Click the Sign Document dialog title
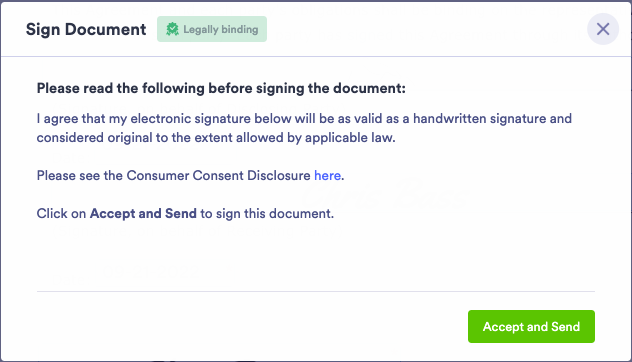Image resolution: width=632 pixels, height=362 pixels. click(x=86, y=29)
